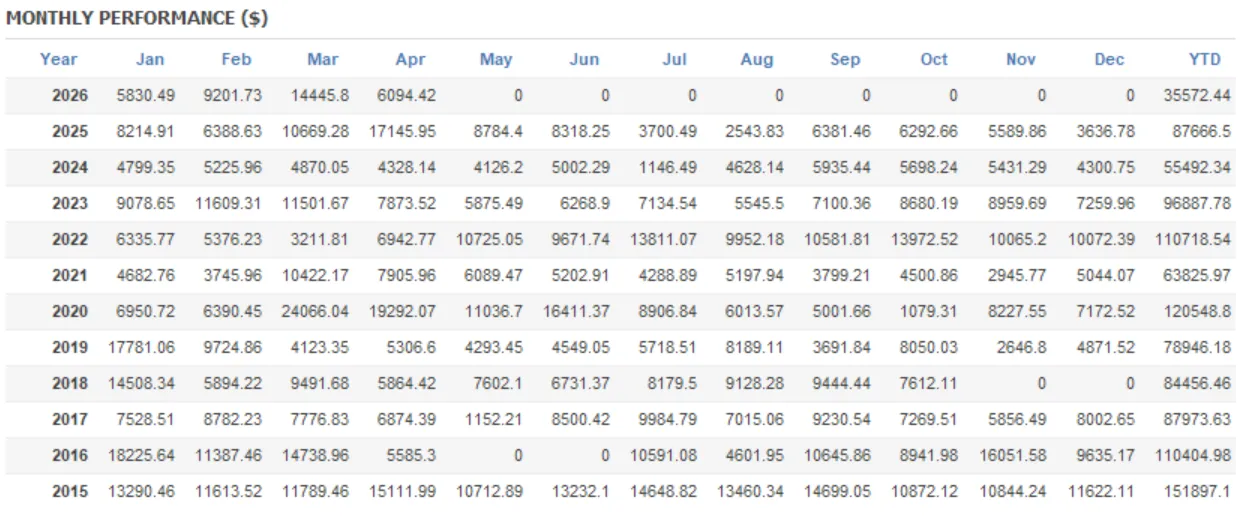This screenshot has height=517, width=1241.
Task: Click the Mar column header
Action: (323, 59)
